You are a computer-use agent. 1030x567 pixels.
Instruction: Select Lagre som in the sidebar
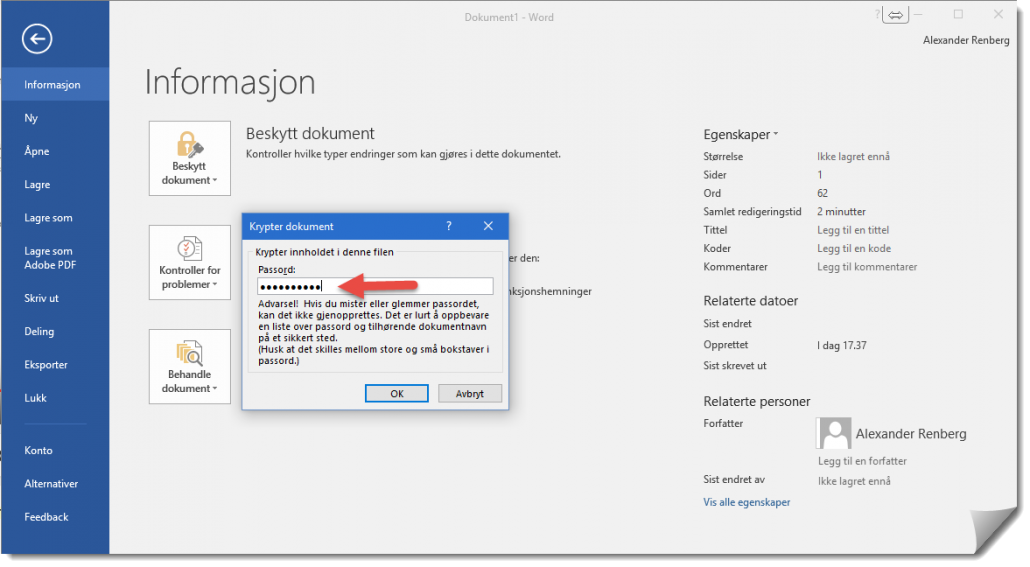click(55, 217)
